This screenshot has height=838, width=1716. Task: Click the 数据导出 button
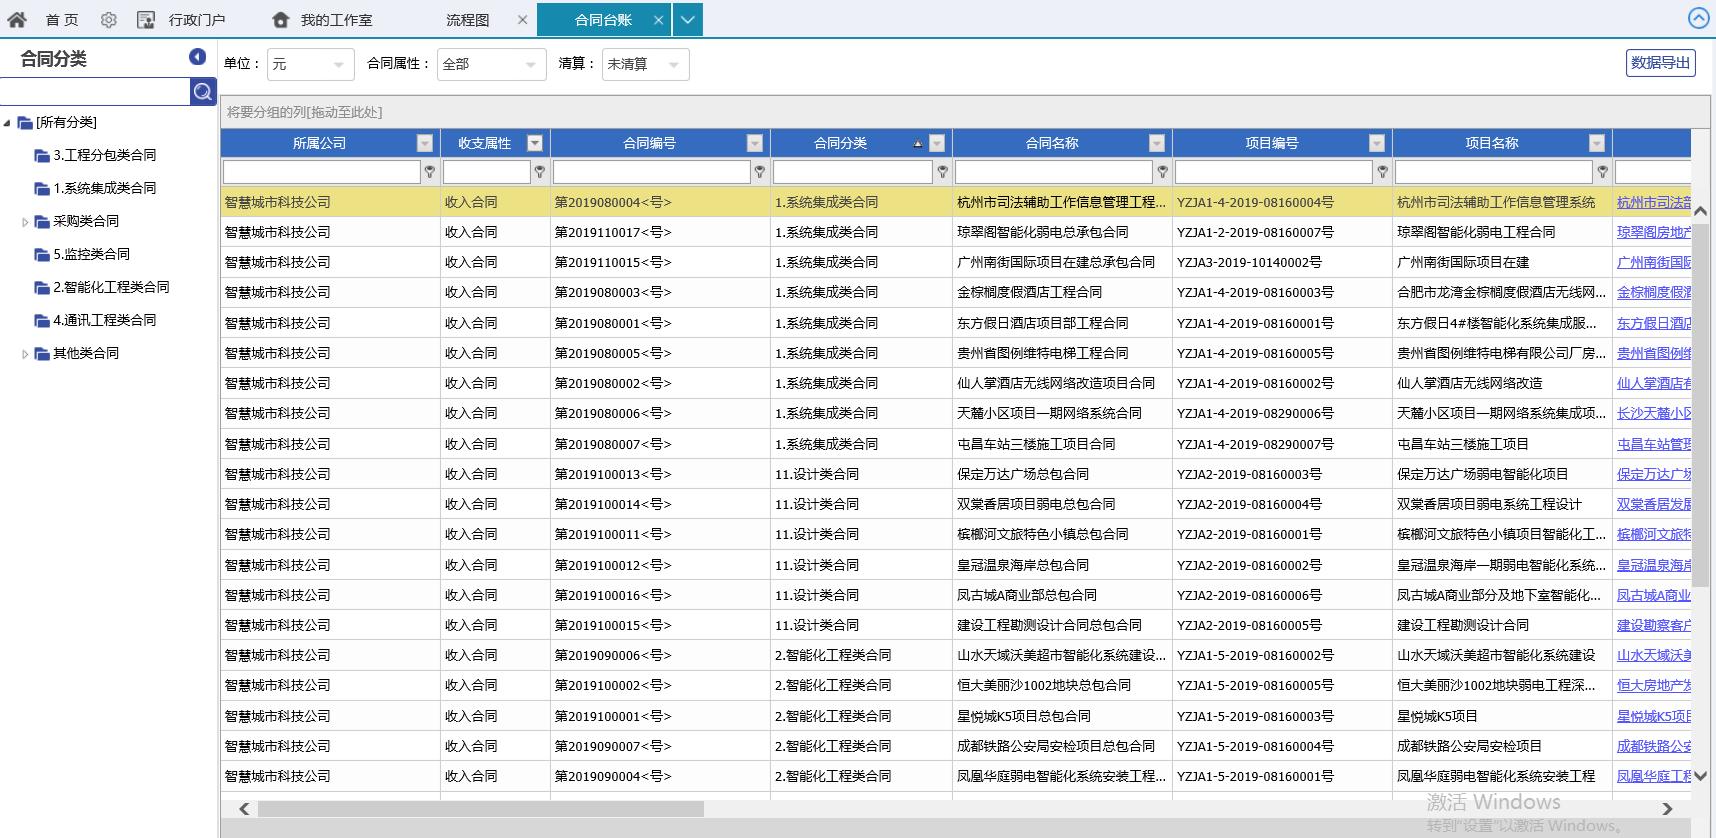pos(1660,62)
